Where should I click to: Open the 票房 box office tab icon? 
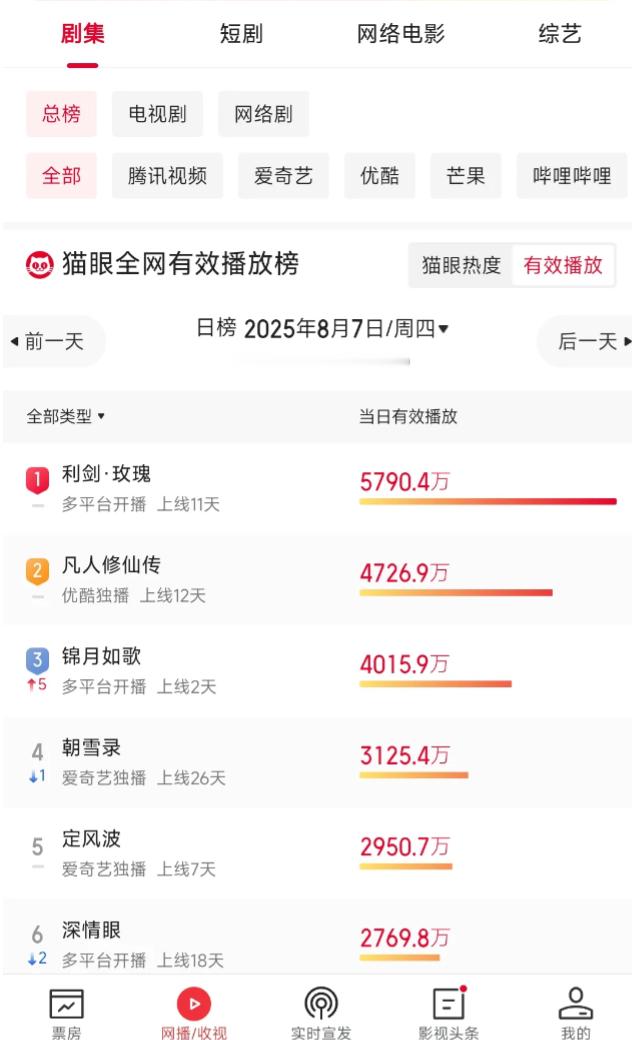pos(66,1004)
